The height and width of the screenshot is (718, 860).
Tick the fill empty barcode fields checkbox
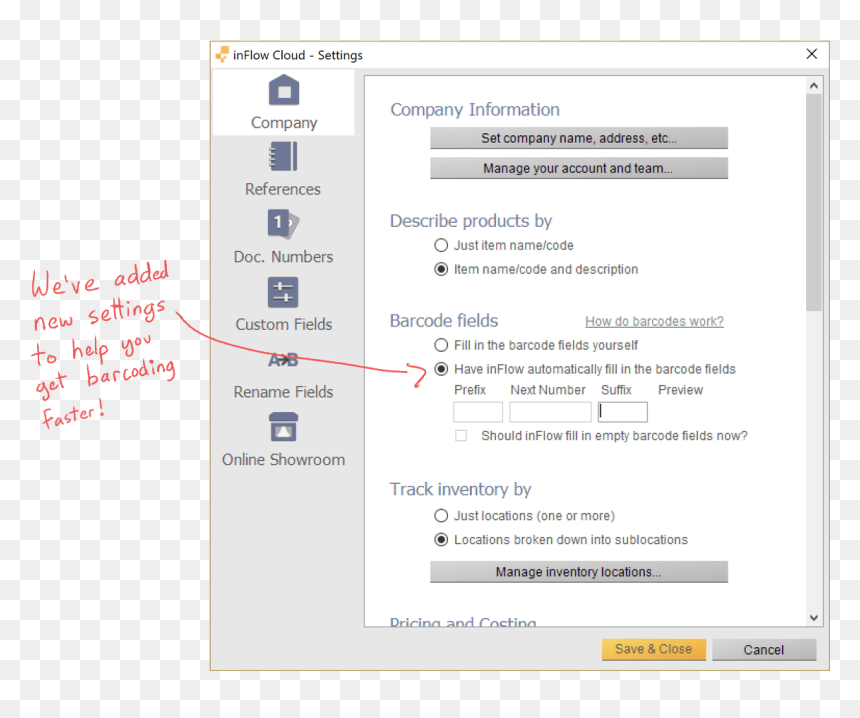coord(461,436)
